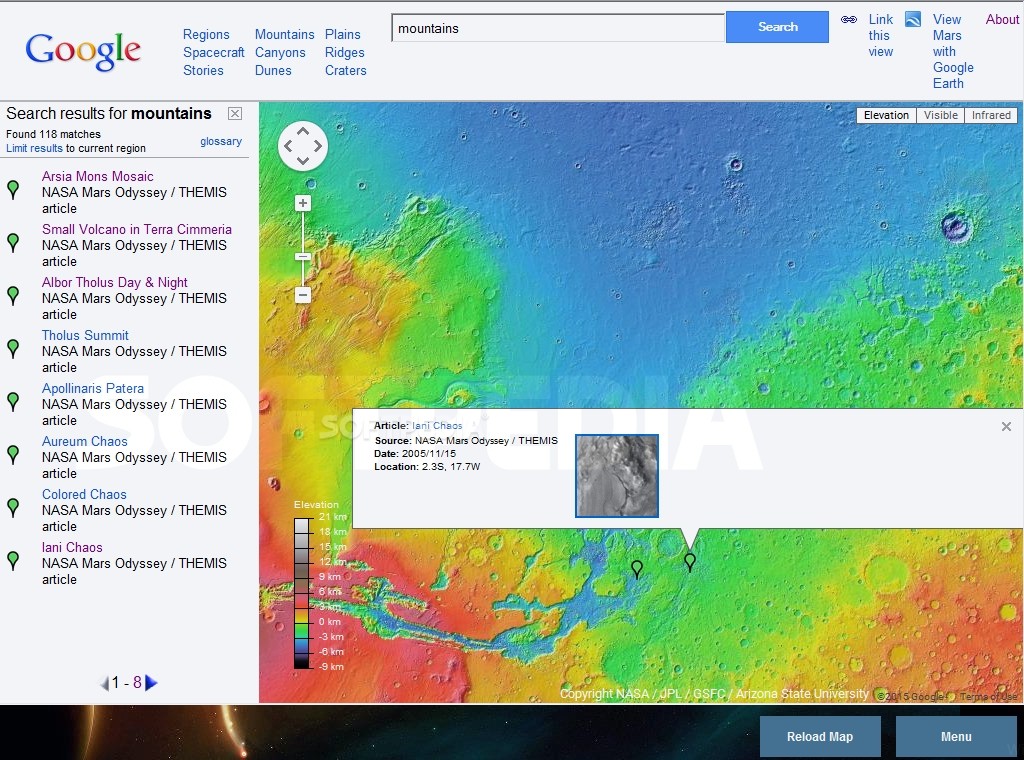The width and height of the screenshot is (1024, 760).
Task: Open the Canyons category
Action: (x=280, y=52)
